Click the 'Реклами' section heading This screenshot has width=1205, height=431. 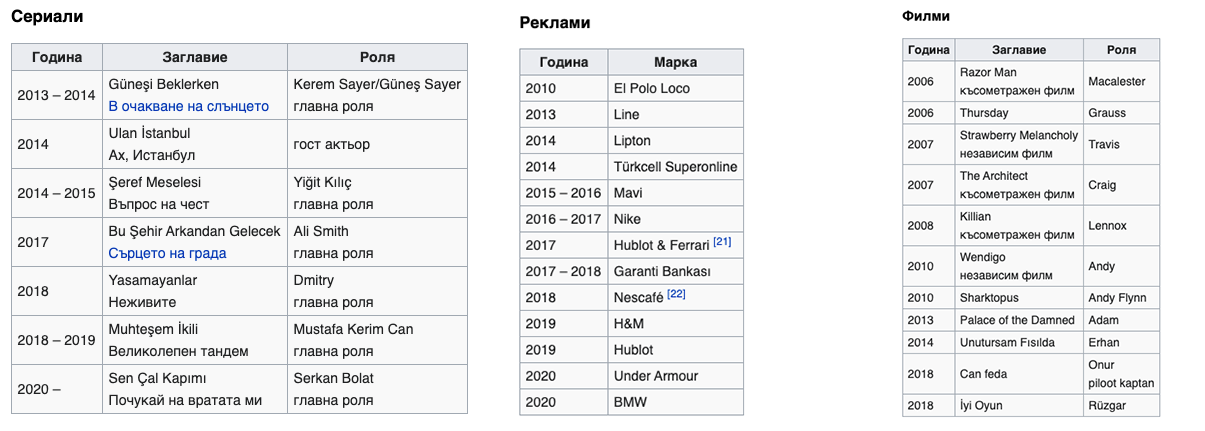[555, 23]
